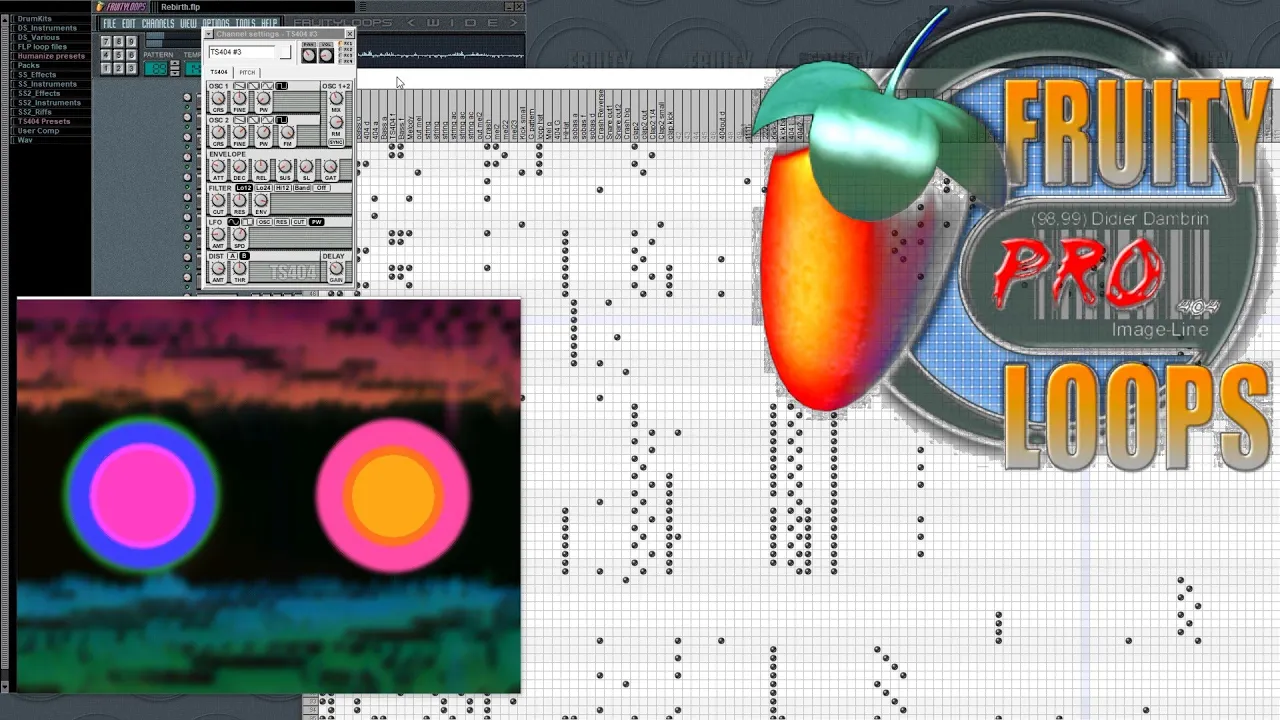This screenshot has height=720, width=1280.
Task: Click the distortion THR knob
Action: 240,268
